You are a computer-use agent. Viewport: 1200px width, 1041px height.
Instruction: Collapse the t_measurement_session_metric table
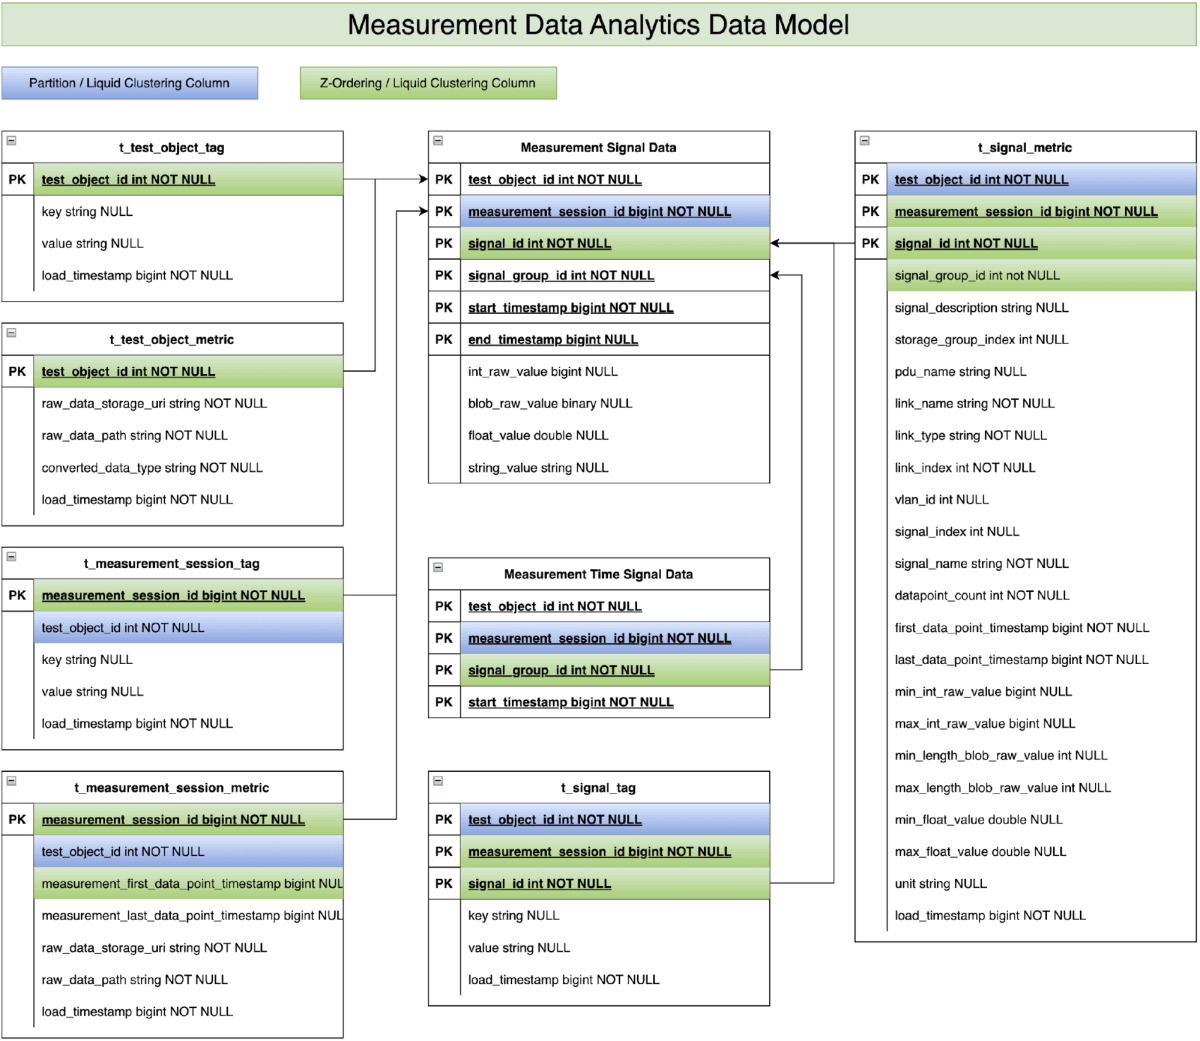[x=11, y=781]
